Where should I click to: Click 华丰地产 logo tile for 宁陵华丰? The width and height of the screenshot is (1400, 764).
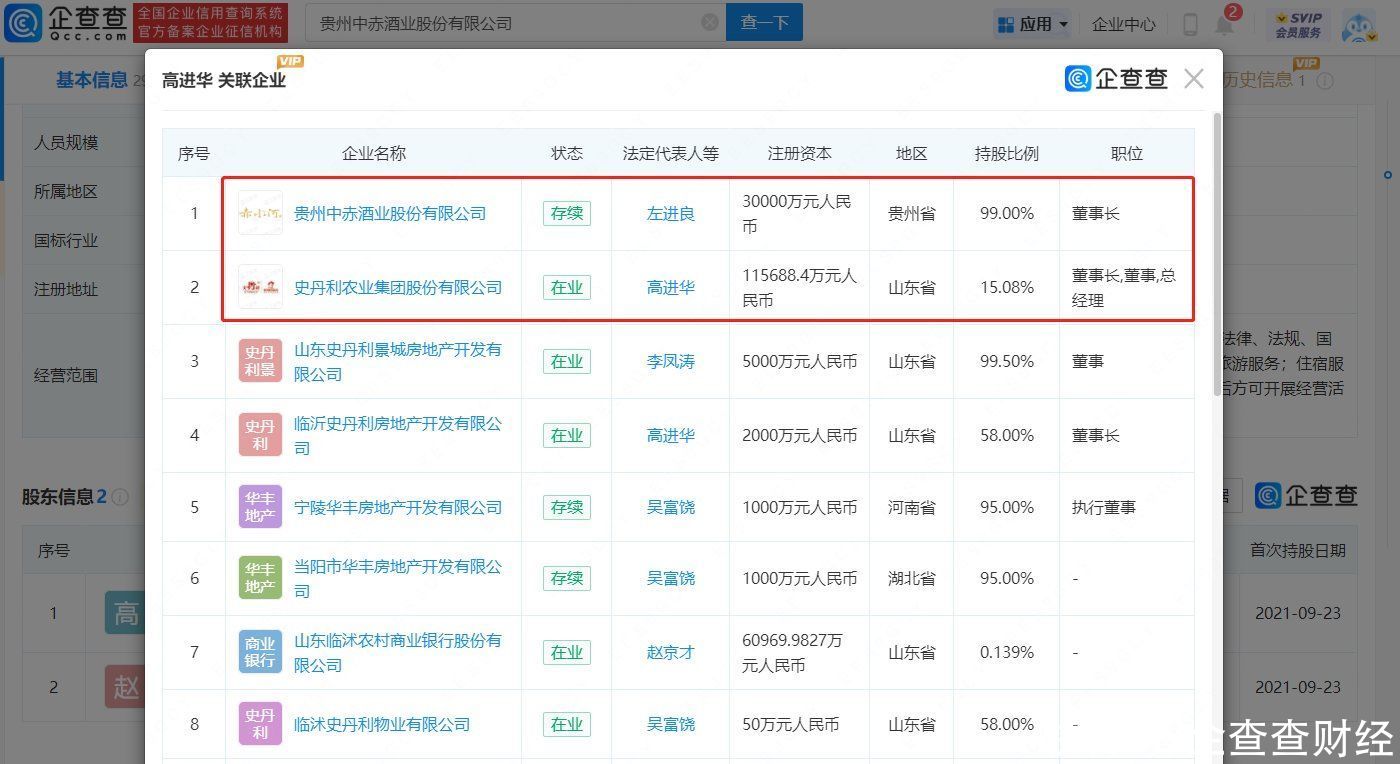pos(260,507)
